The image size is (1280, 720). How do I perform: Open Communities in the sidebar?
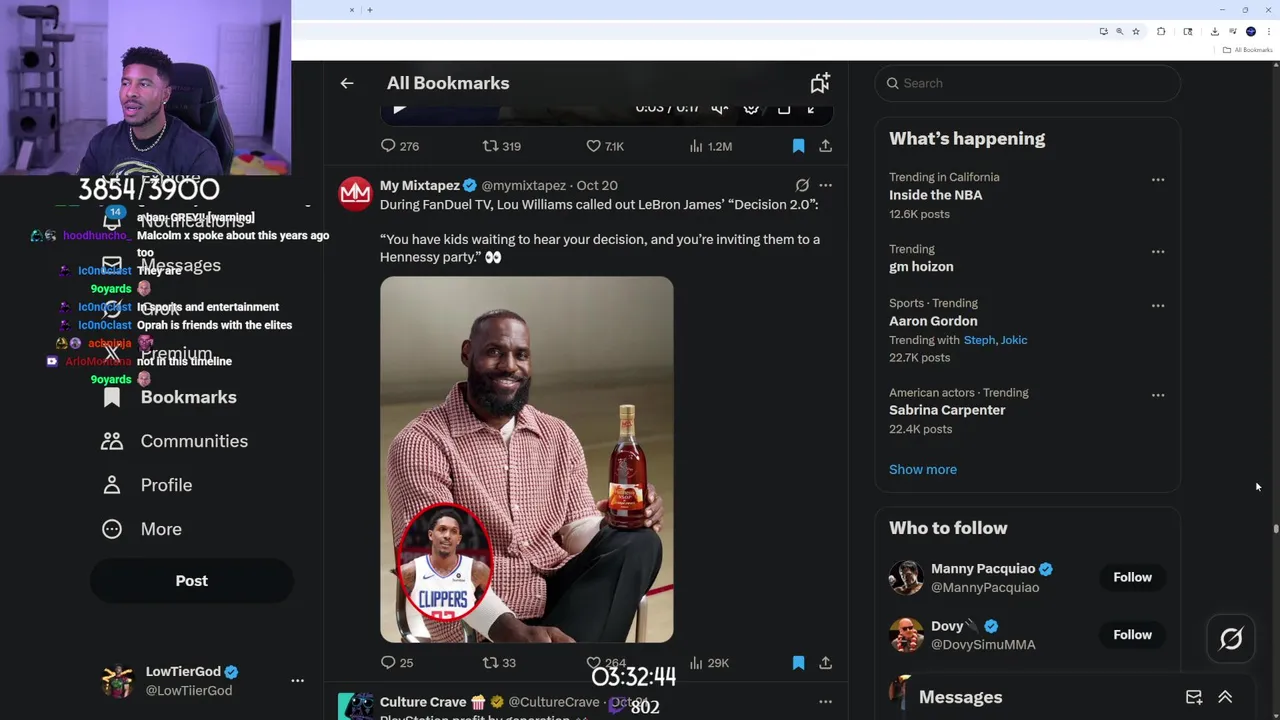coord(175,441)
